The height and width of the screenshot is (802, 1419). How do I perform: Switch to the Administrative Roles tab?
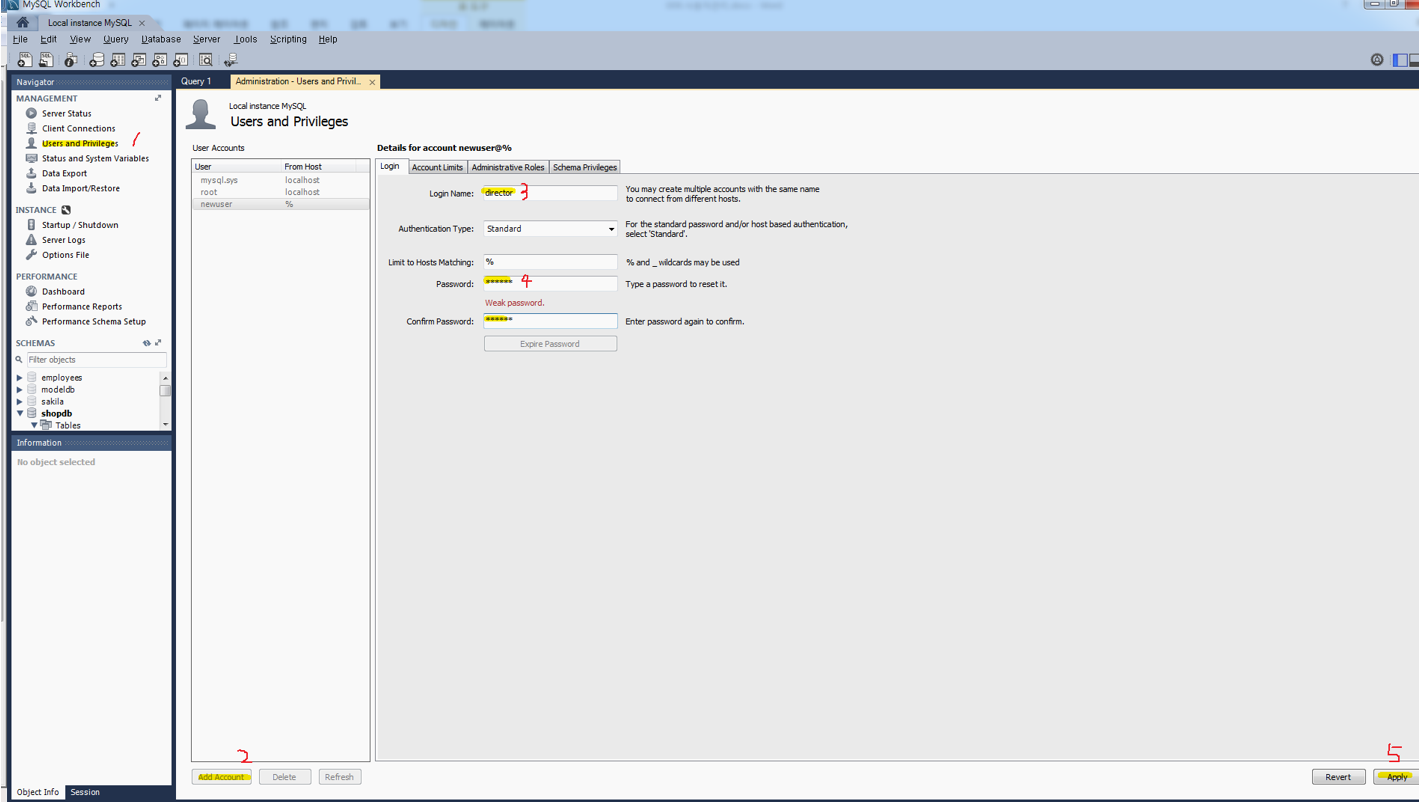508,167
